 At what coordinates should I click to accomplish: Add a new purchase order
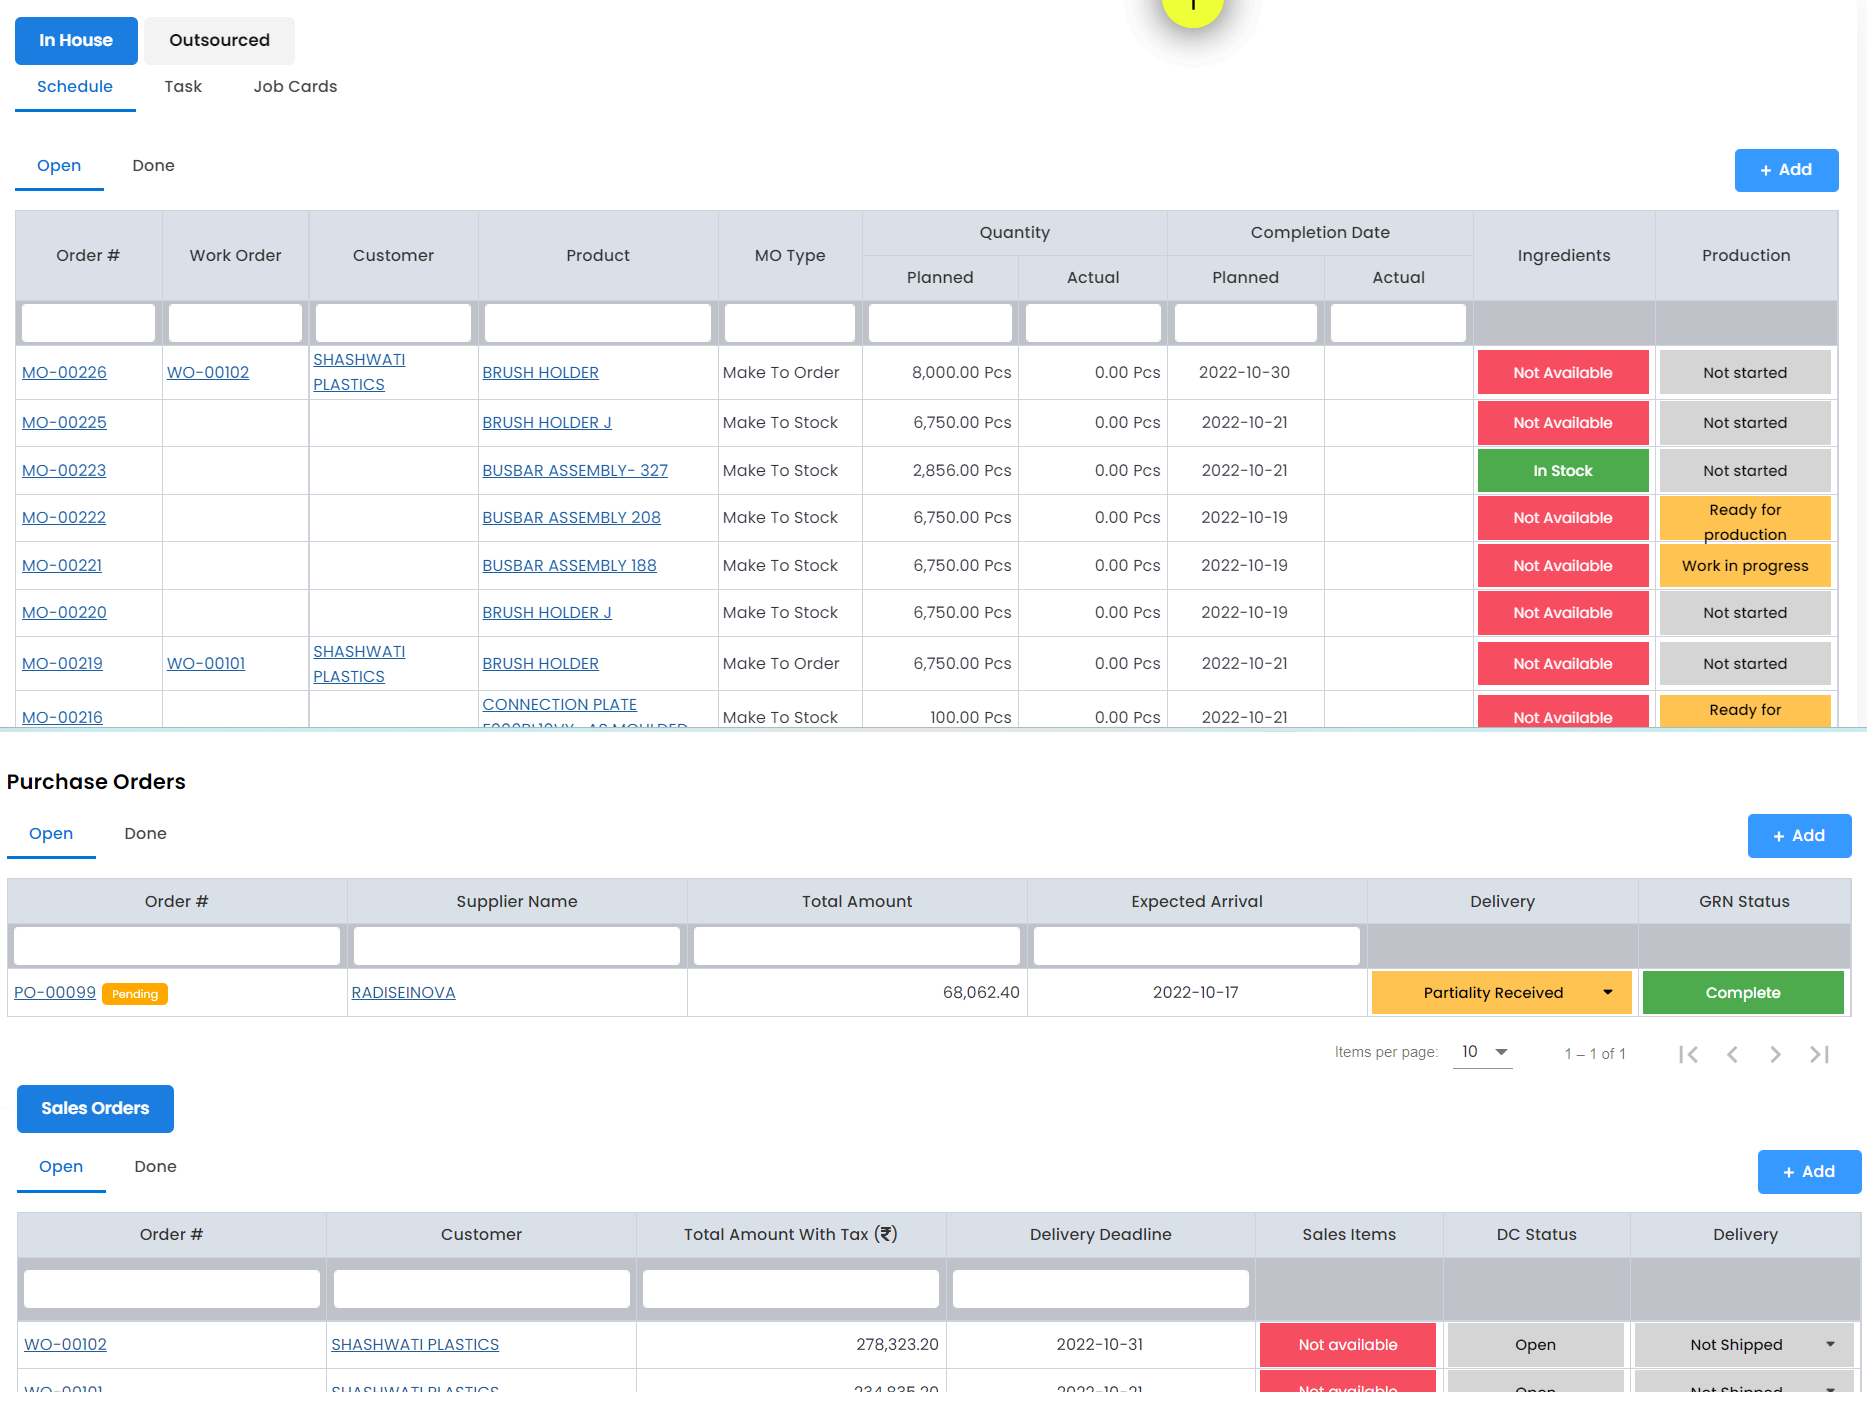[1799, 836]
